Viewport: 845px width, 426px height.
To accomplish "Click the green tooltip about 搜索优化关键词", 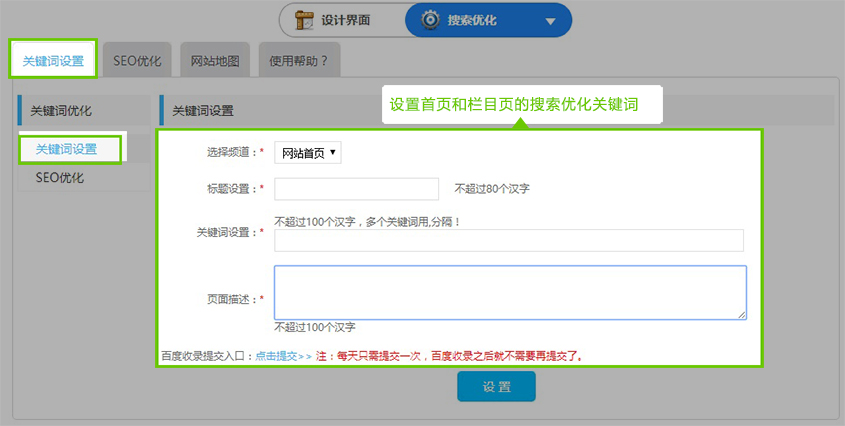I will pos(512,104).
